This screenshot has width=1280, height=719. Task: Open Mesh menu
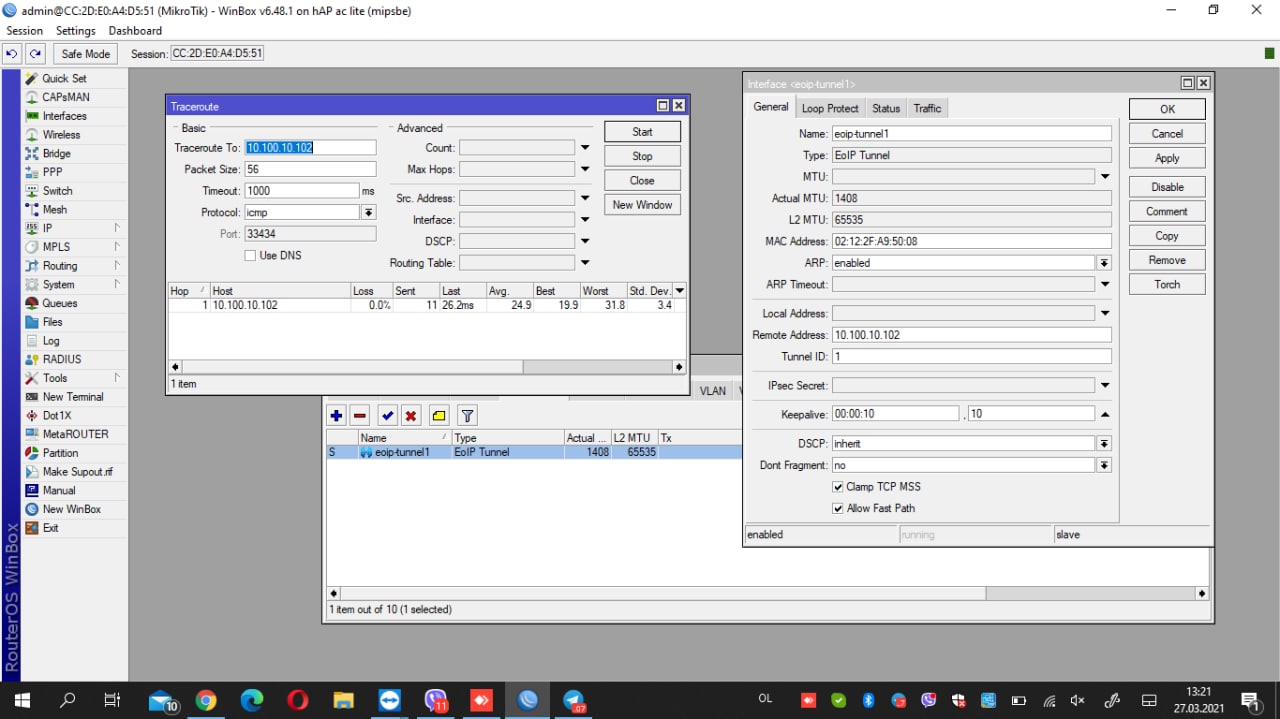55,210
